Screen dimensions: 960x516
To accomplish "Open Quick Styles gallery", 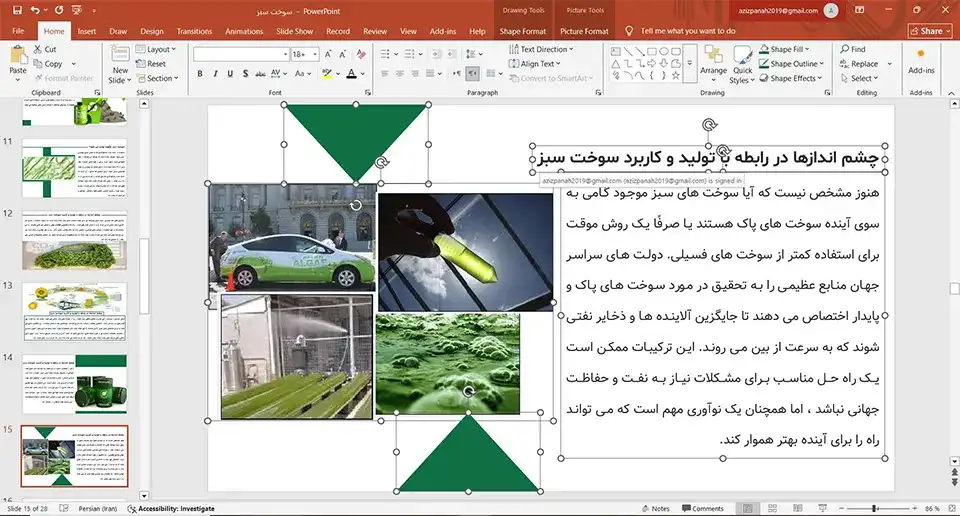I will (742, 65).
